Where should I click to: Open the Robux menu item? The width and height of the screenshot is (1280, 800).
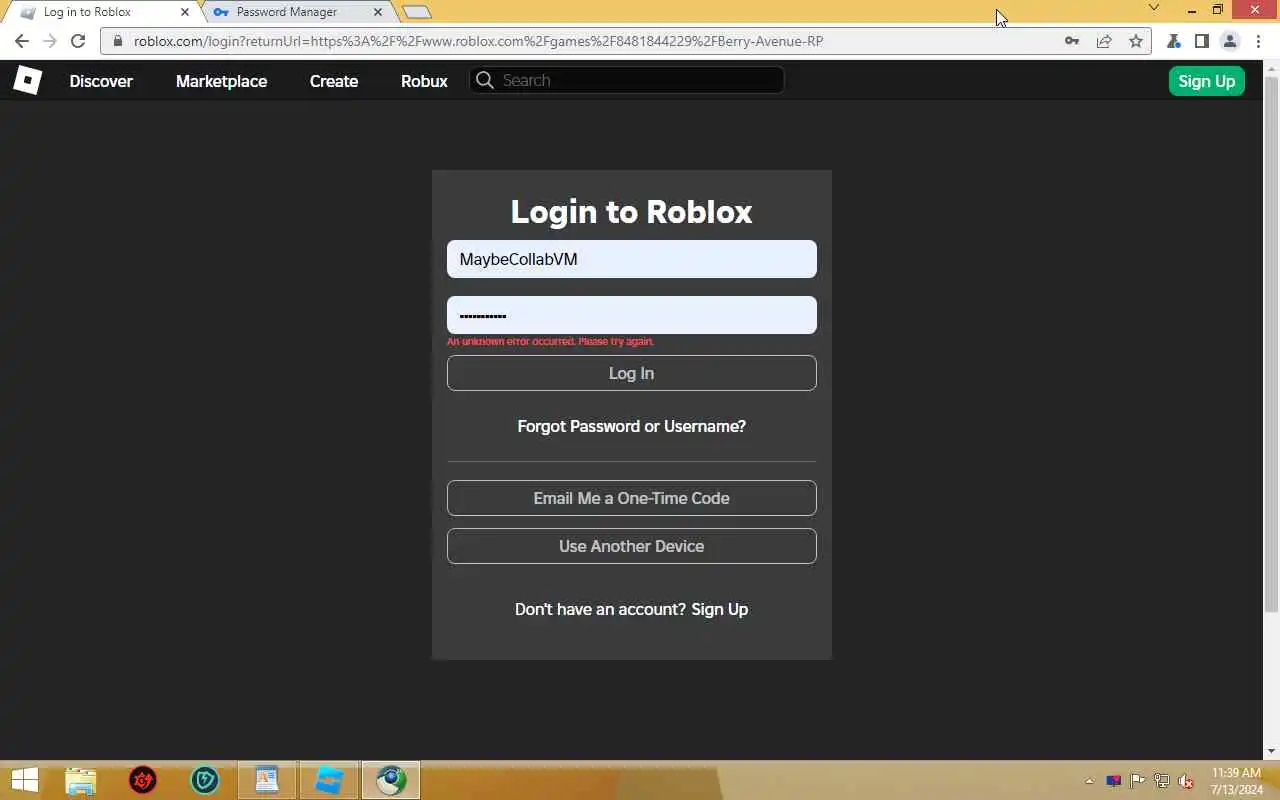424,81
